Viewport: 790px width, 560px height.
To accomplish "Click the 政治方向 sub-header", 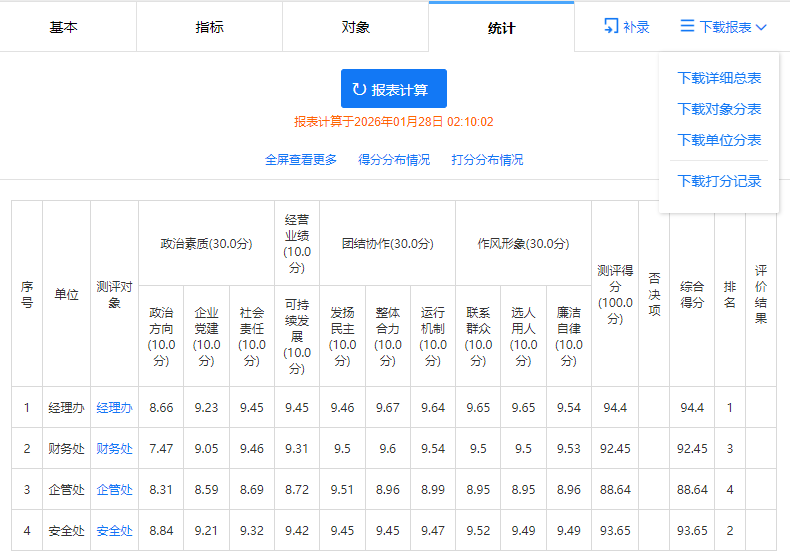I will (x=161, y=336).
